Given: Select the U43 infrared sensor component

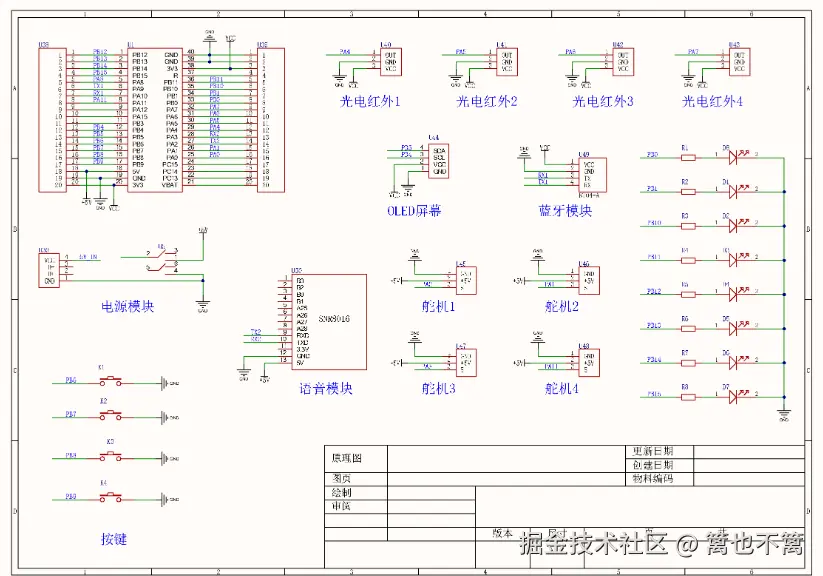Looking at the screenshot, I should pos(739,62).
